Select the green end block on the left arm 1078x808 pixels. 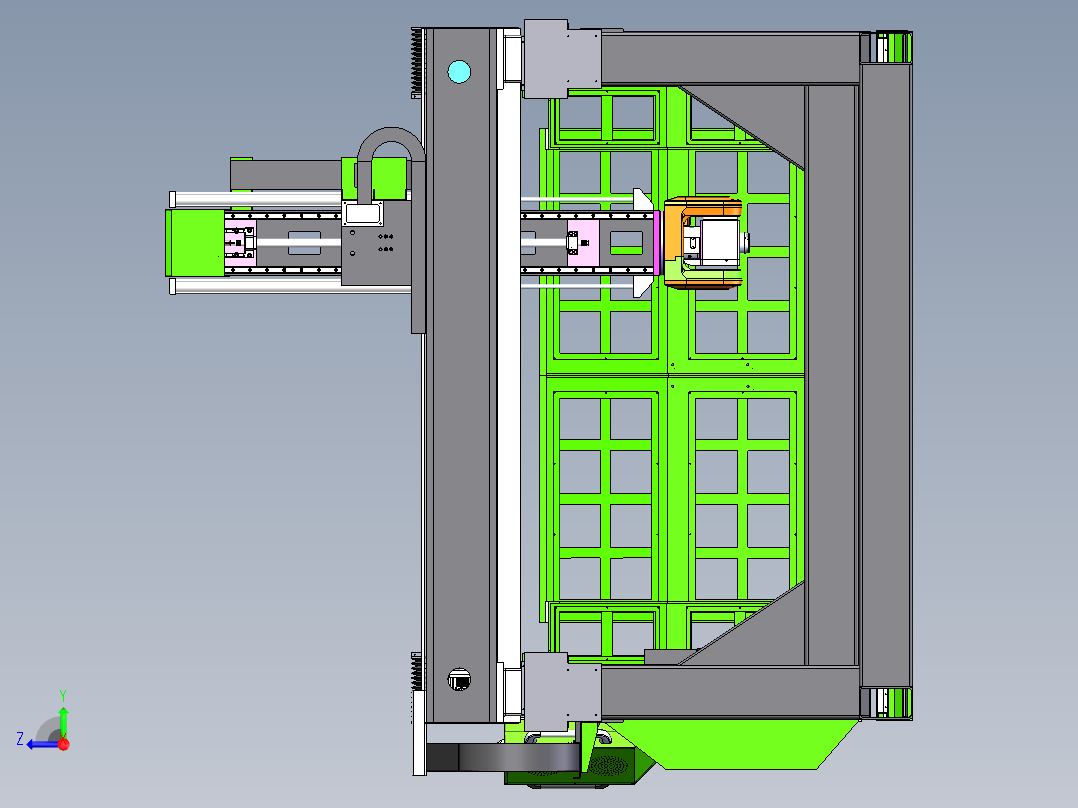point(195,243)
